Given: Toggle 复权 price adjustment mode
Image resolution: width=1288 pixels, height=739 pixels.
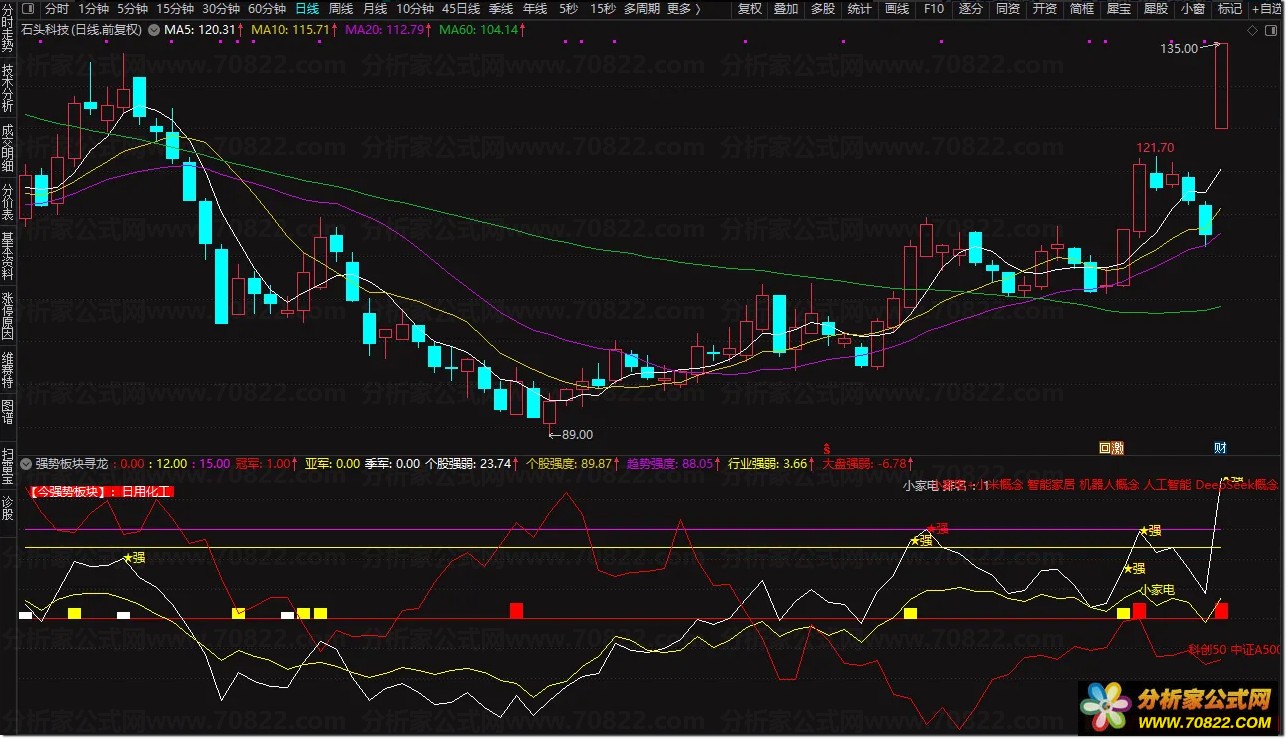Looking at the screenshot, I should pyautogui.click(x=749, y=8).
